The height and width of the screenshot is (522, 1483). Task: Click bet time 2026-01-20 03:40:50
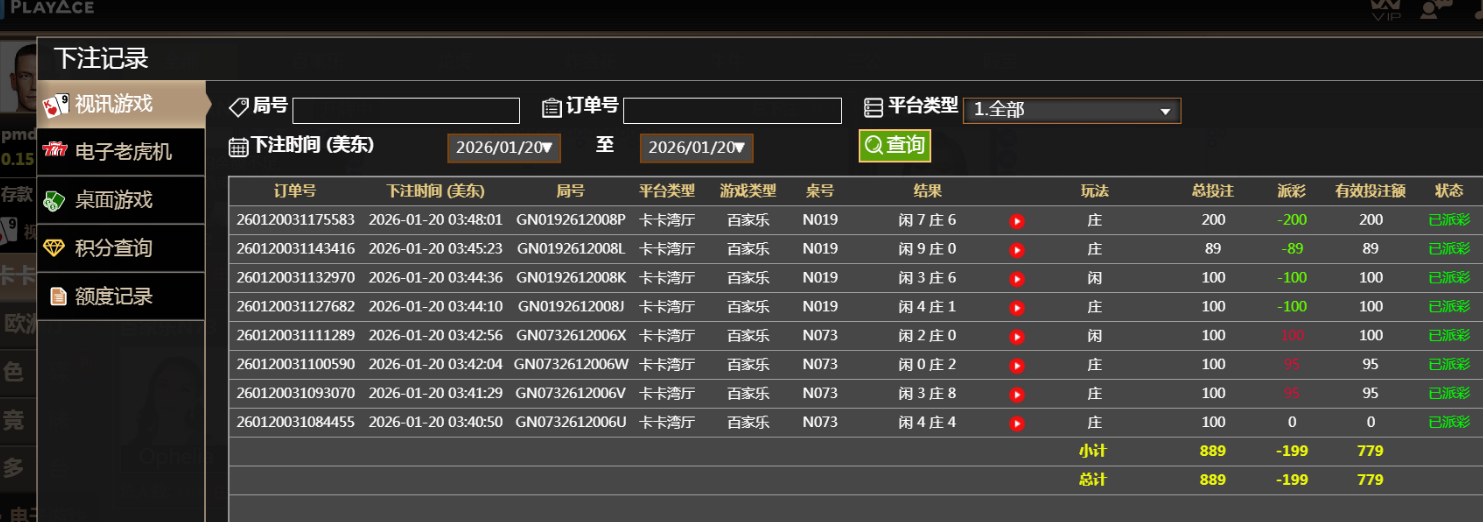click(x=435, y=423)
